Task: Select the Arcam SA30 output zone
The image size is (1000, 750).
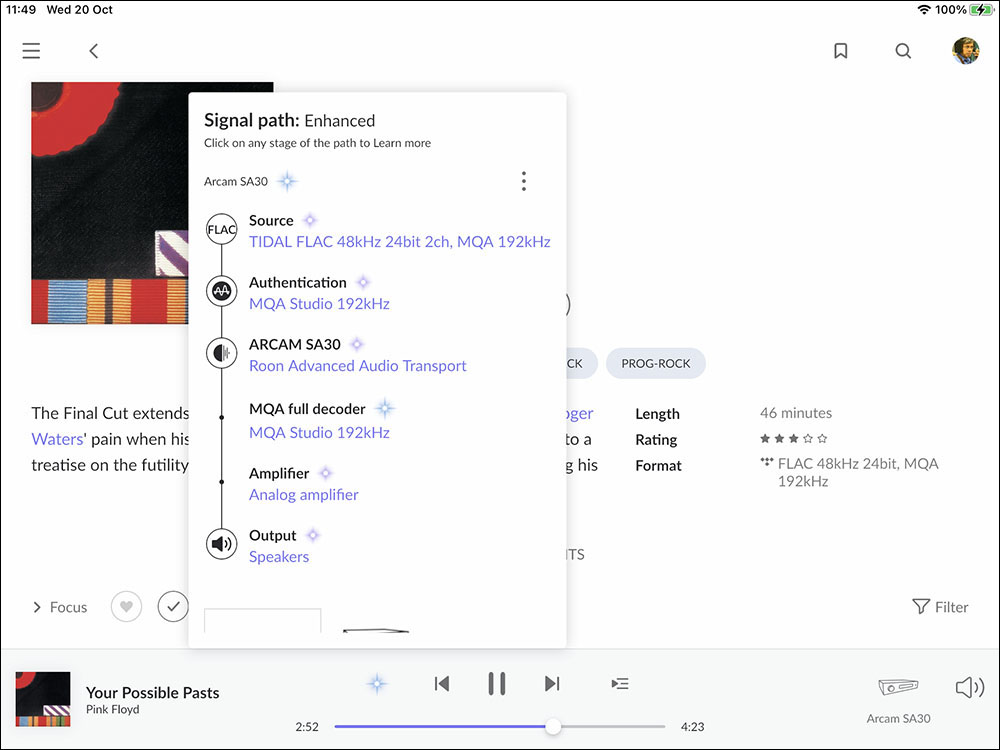Action: pyautogui.click(x=898, y=697)
